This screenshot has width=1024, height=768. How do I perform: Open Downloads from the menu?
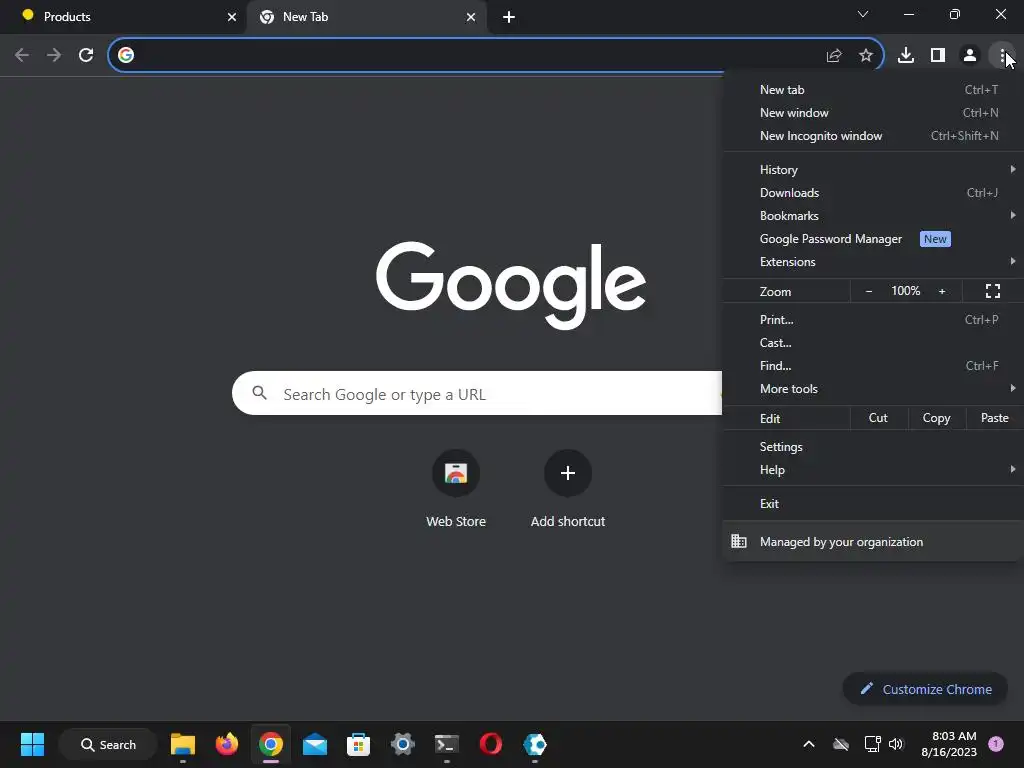click(873, 193)
